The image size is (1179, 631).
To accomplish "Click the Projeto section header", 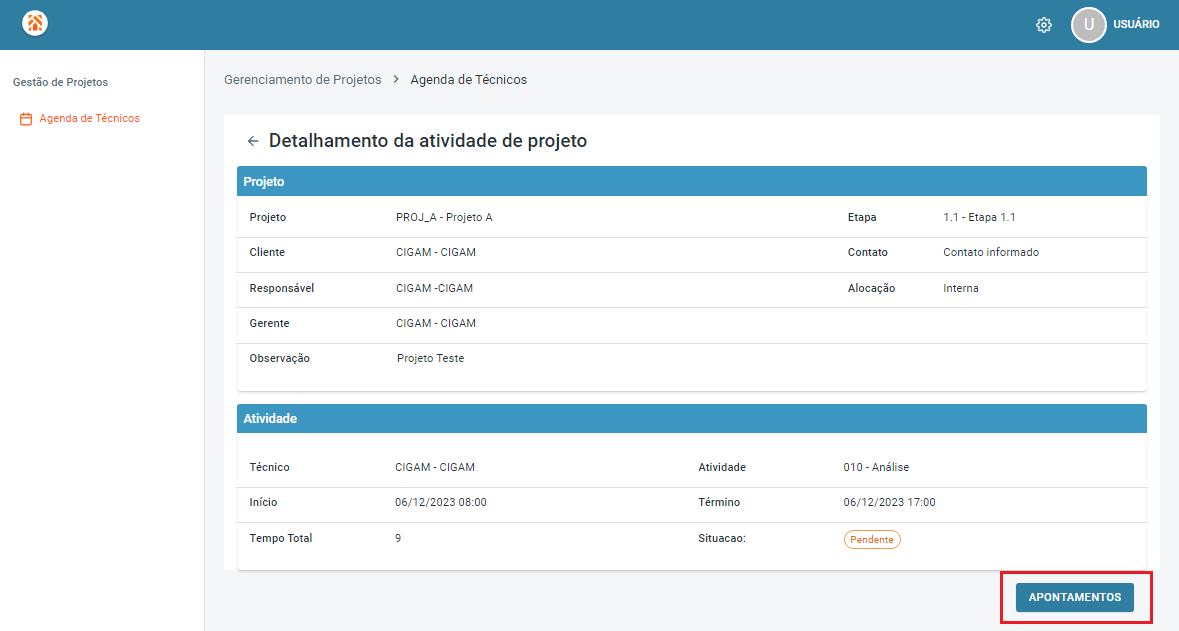I will pos(692,181).
